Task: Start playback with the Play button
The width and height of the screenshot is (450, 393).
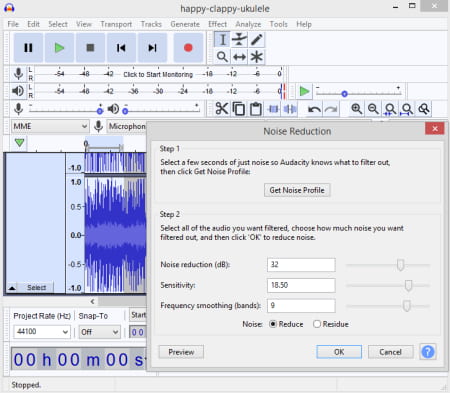Action: [59, 48]
